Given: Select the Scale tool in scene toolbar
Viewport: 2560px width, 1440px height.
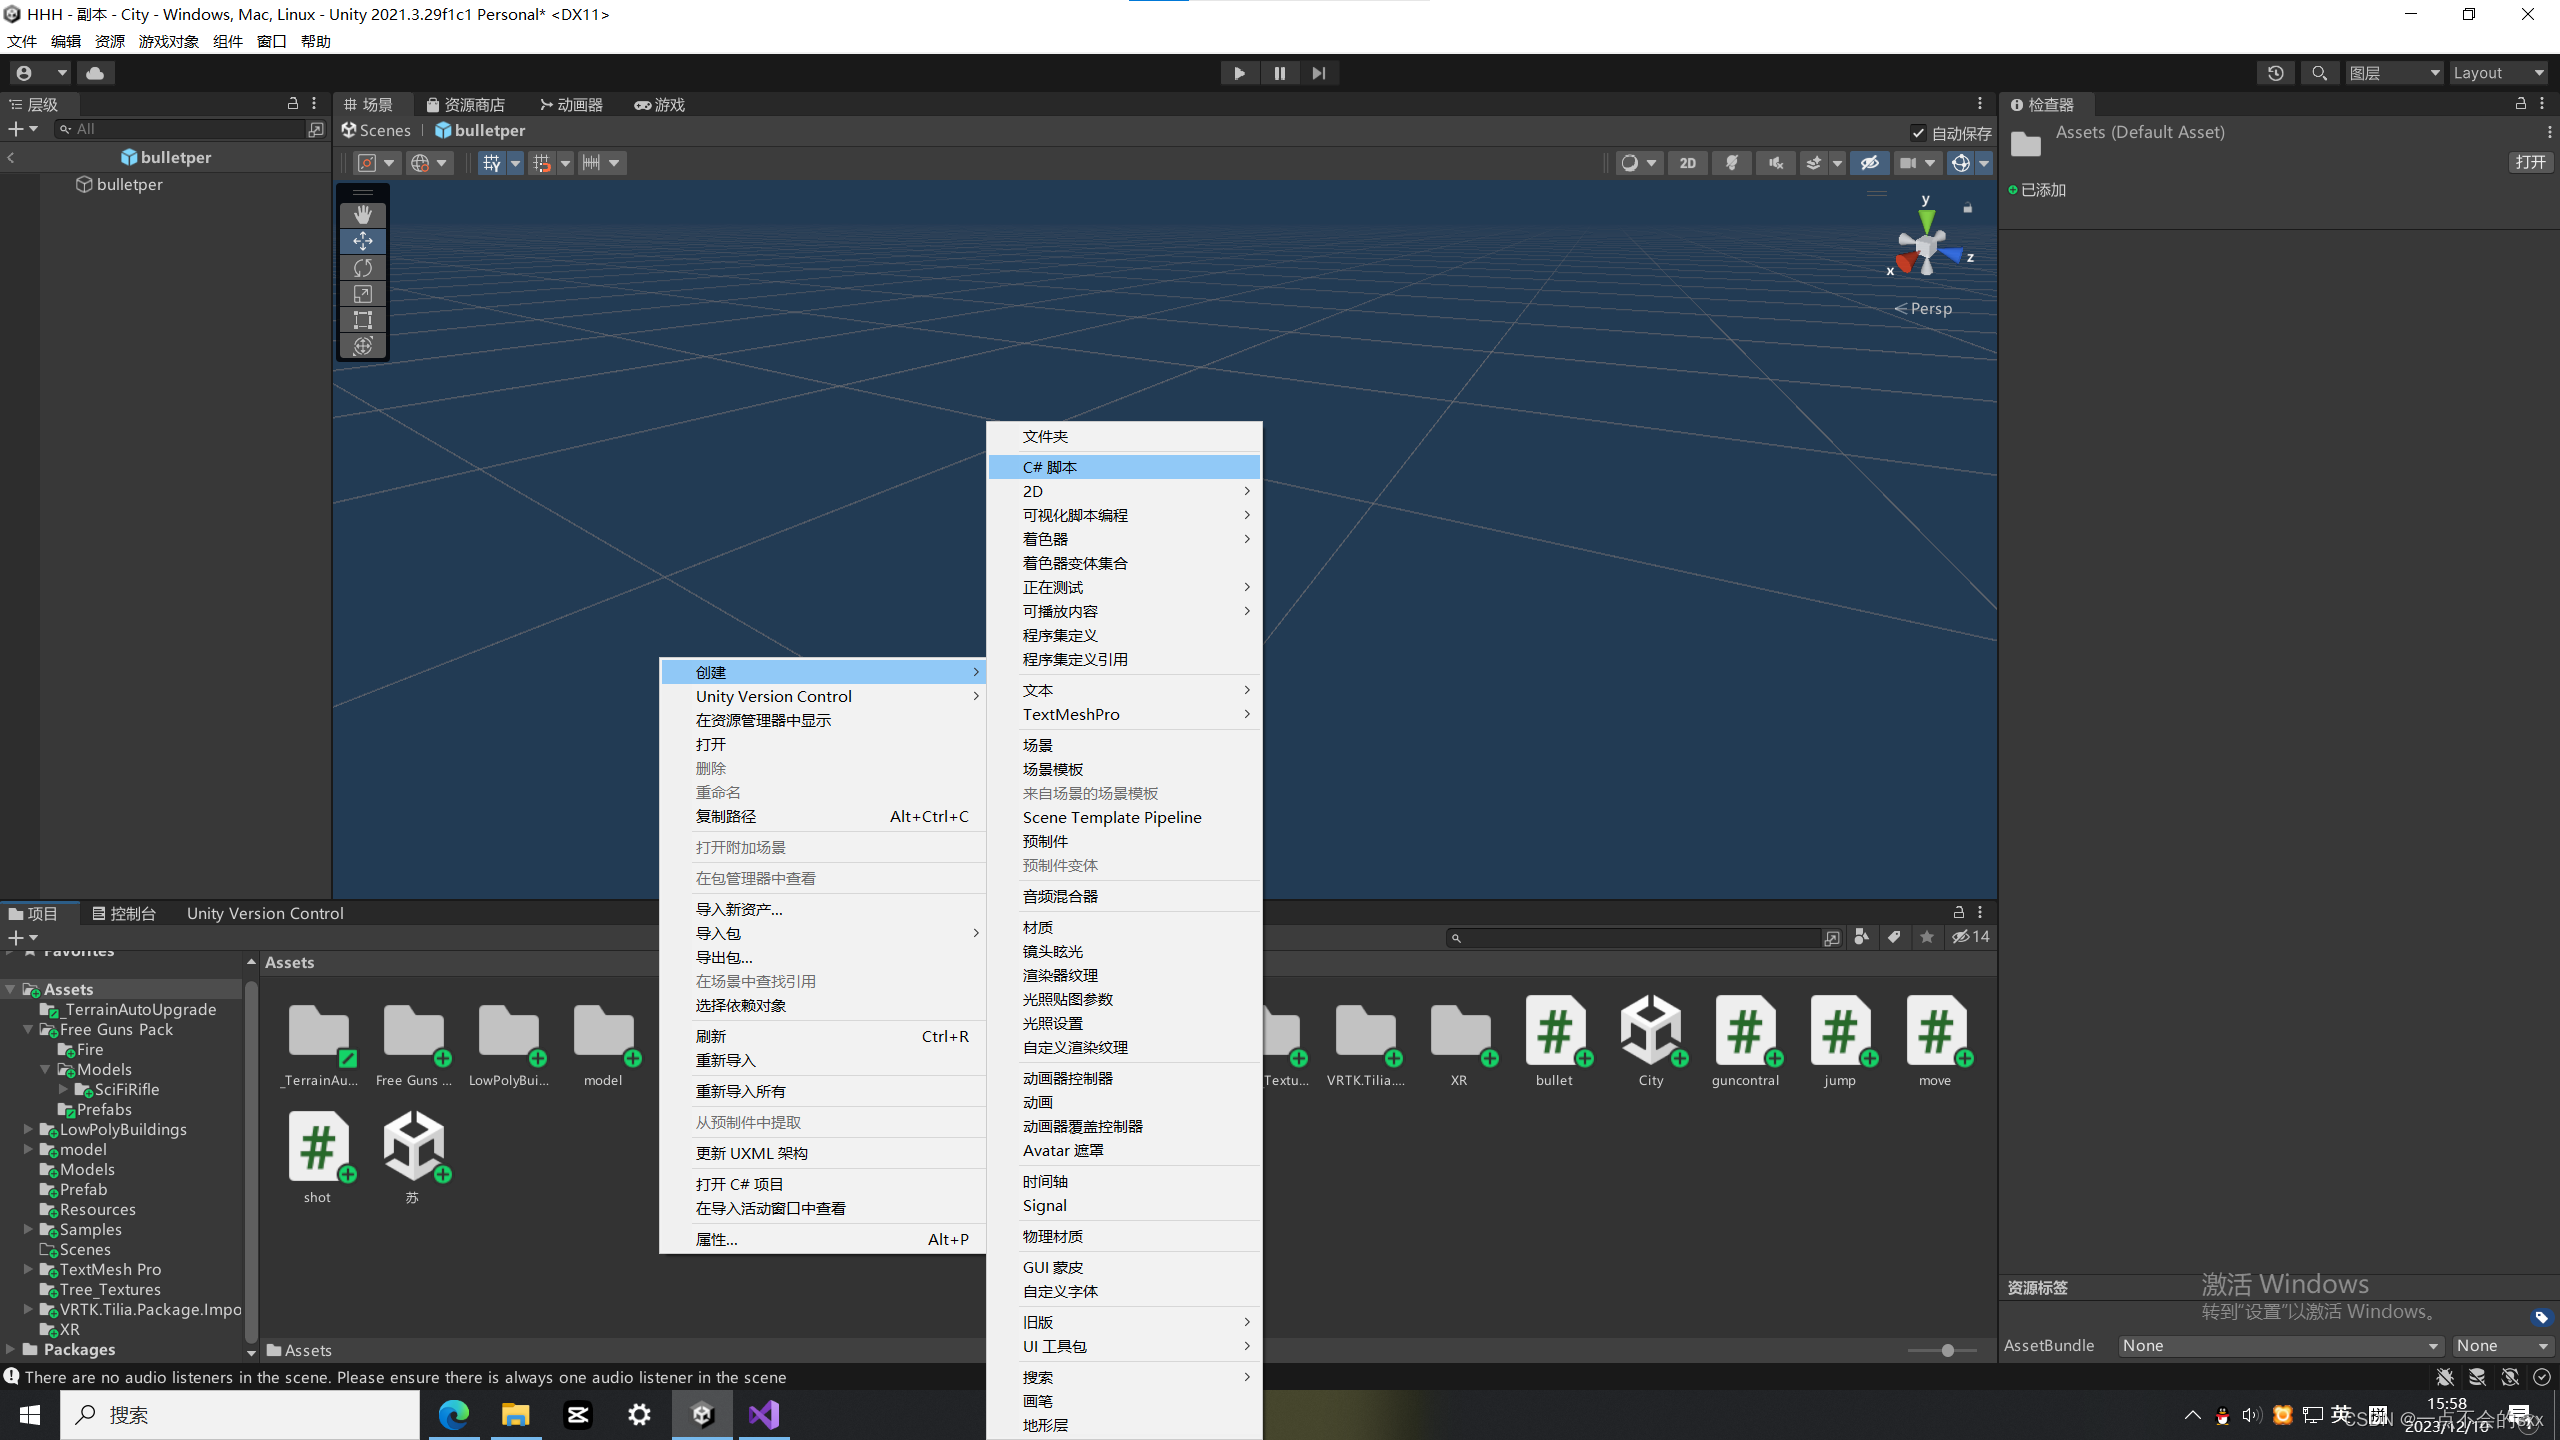Looking at the screenshot, I should (363, 293).
